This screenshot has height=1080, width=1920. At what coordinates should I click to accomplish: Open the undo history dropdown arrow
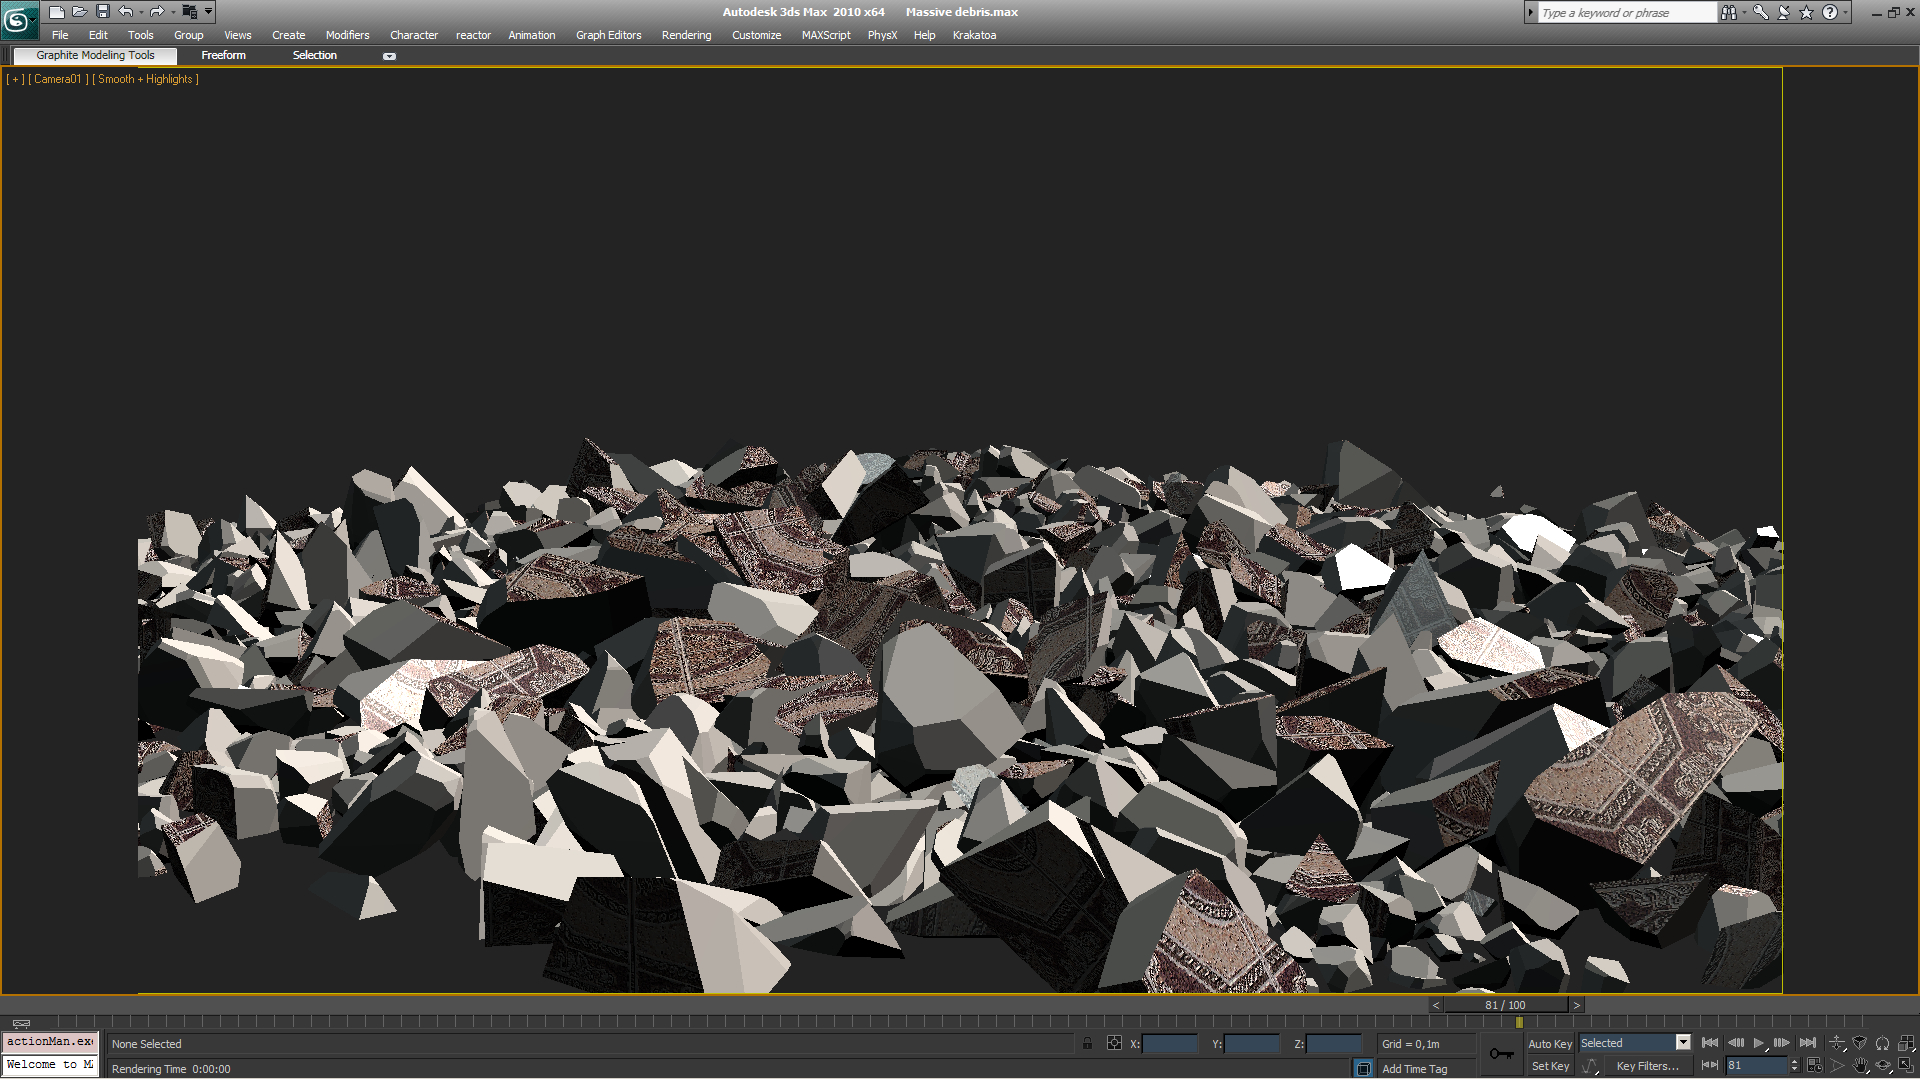pos(141,12)
